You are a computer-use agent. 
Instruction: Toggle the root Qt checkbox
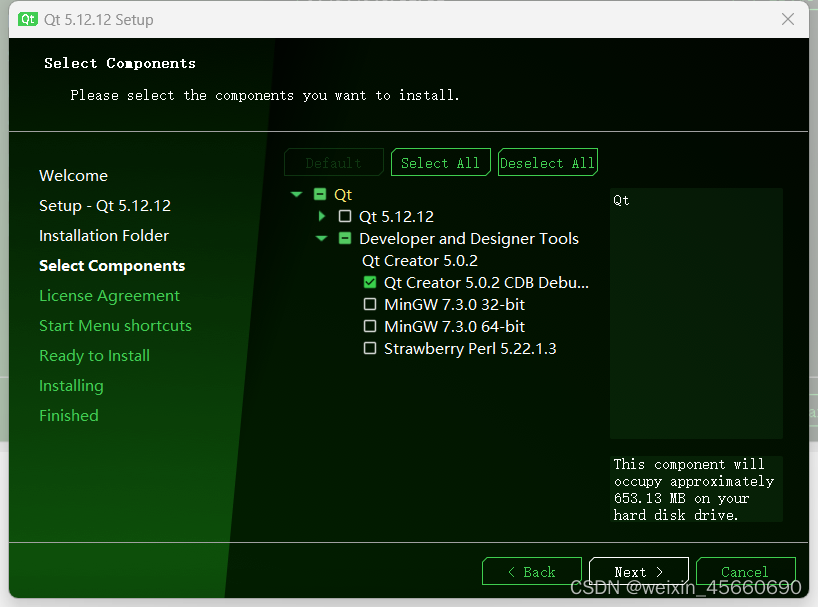click(x=320, y=194)
